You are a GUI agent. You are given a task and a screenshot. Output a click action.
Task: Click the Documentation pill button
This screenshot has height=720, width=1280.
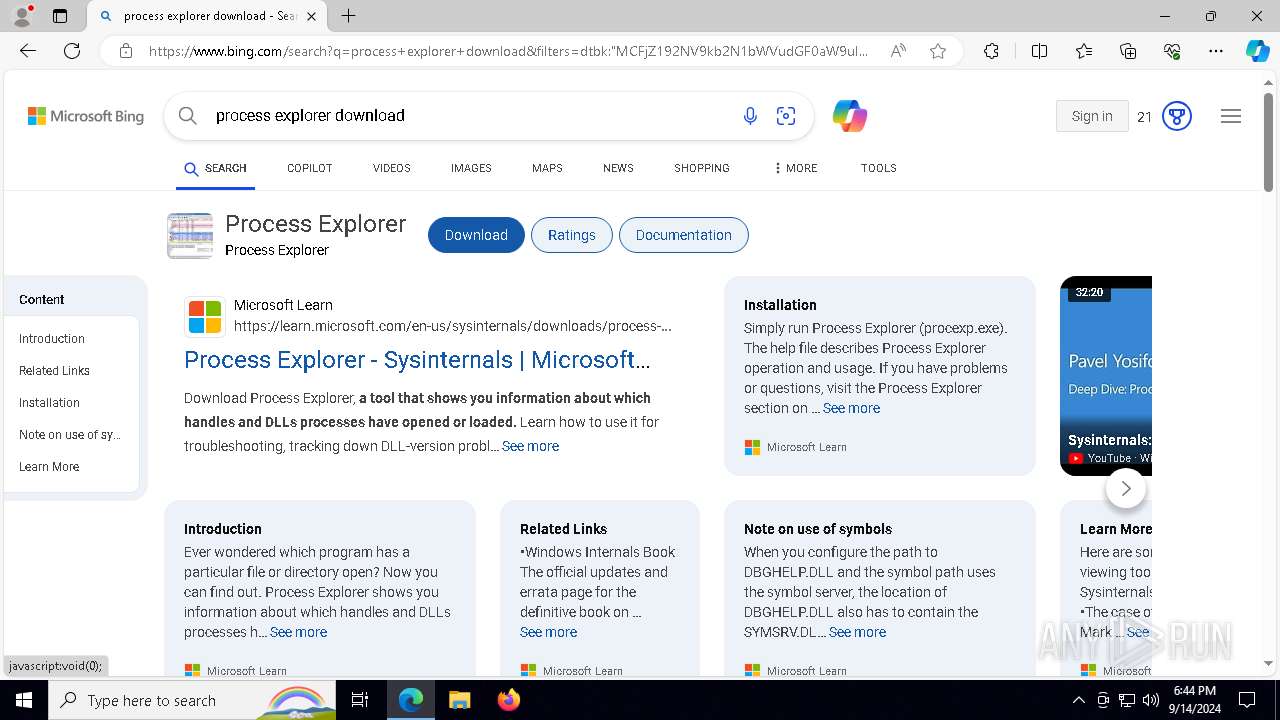(684, 235)
